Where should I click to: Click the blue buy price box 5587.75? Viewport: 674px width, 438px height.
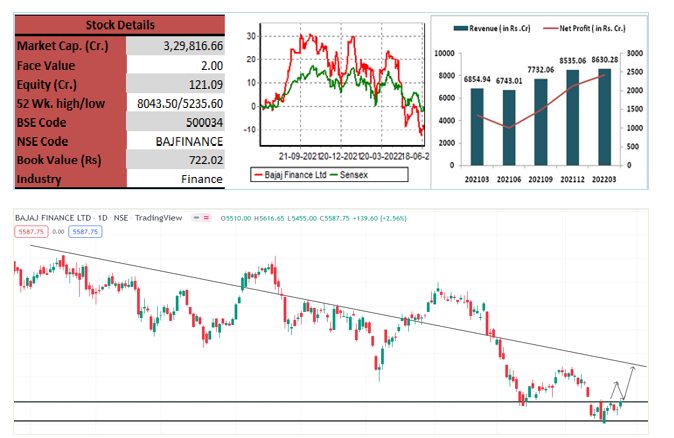[85, 232]
